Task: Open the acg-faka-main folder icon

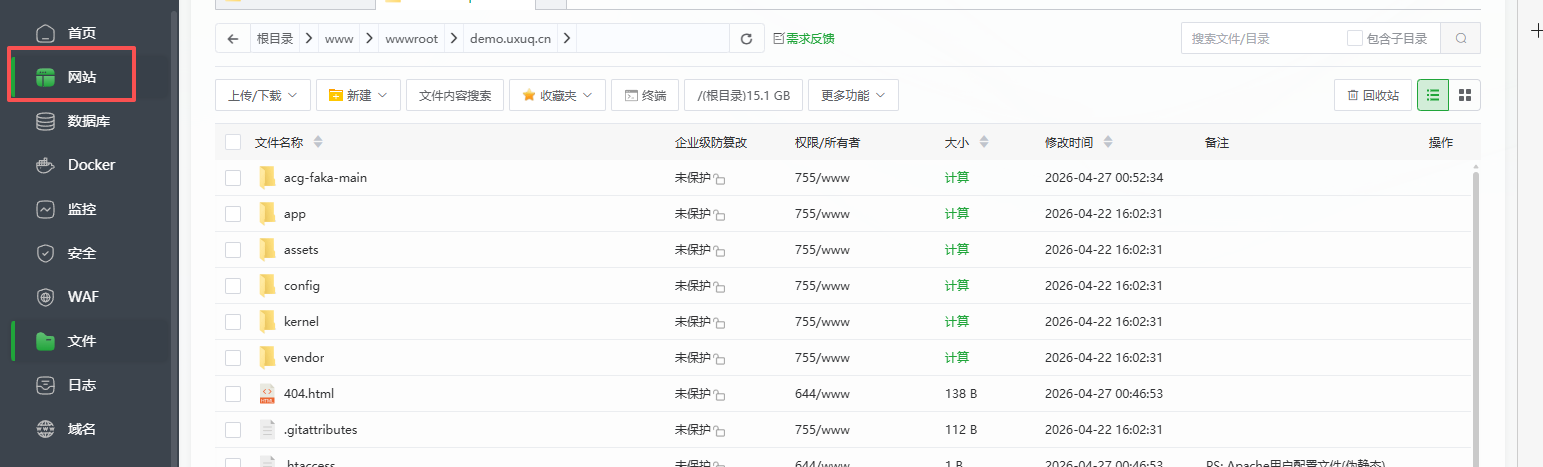Action: pyautogui.click(x=267, y=178)
